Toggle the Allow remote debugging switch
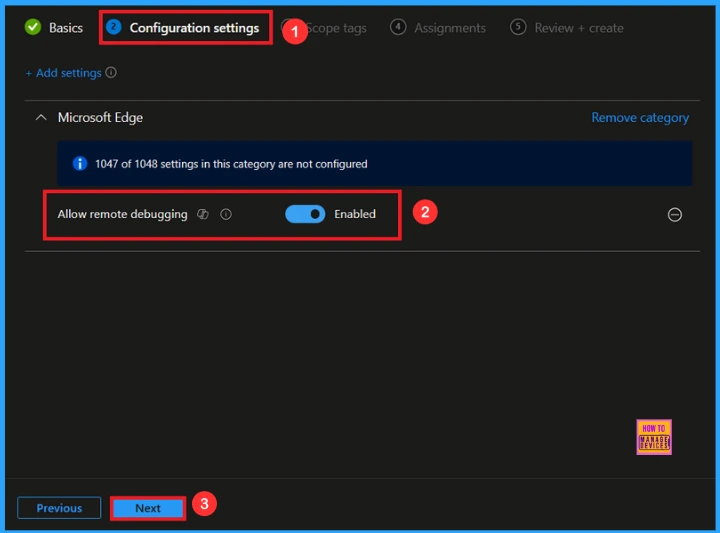The height and width of the screenshot is (533, 720). pos(305,214)
